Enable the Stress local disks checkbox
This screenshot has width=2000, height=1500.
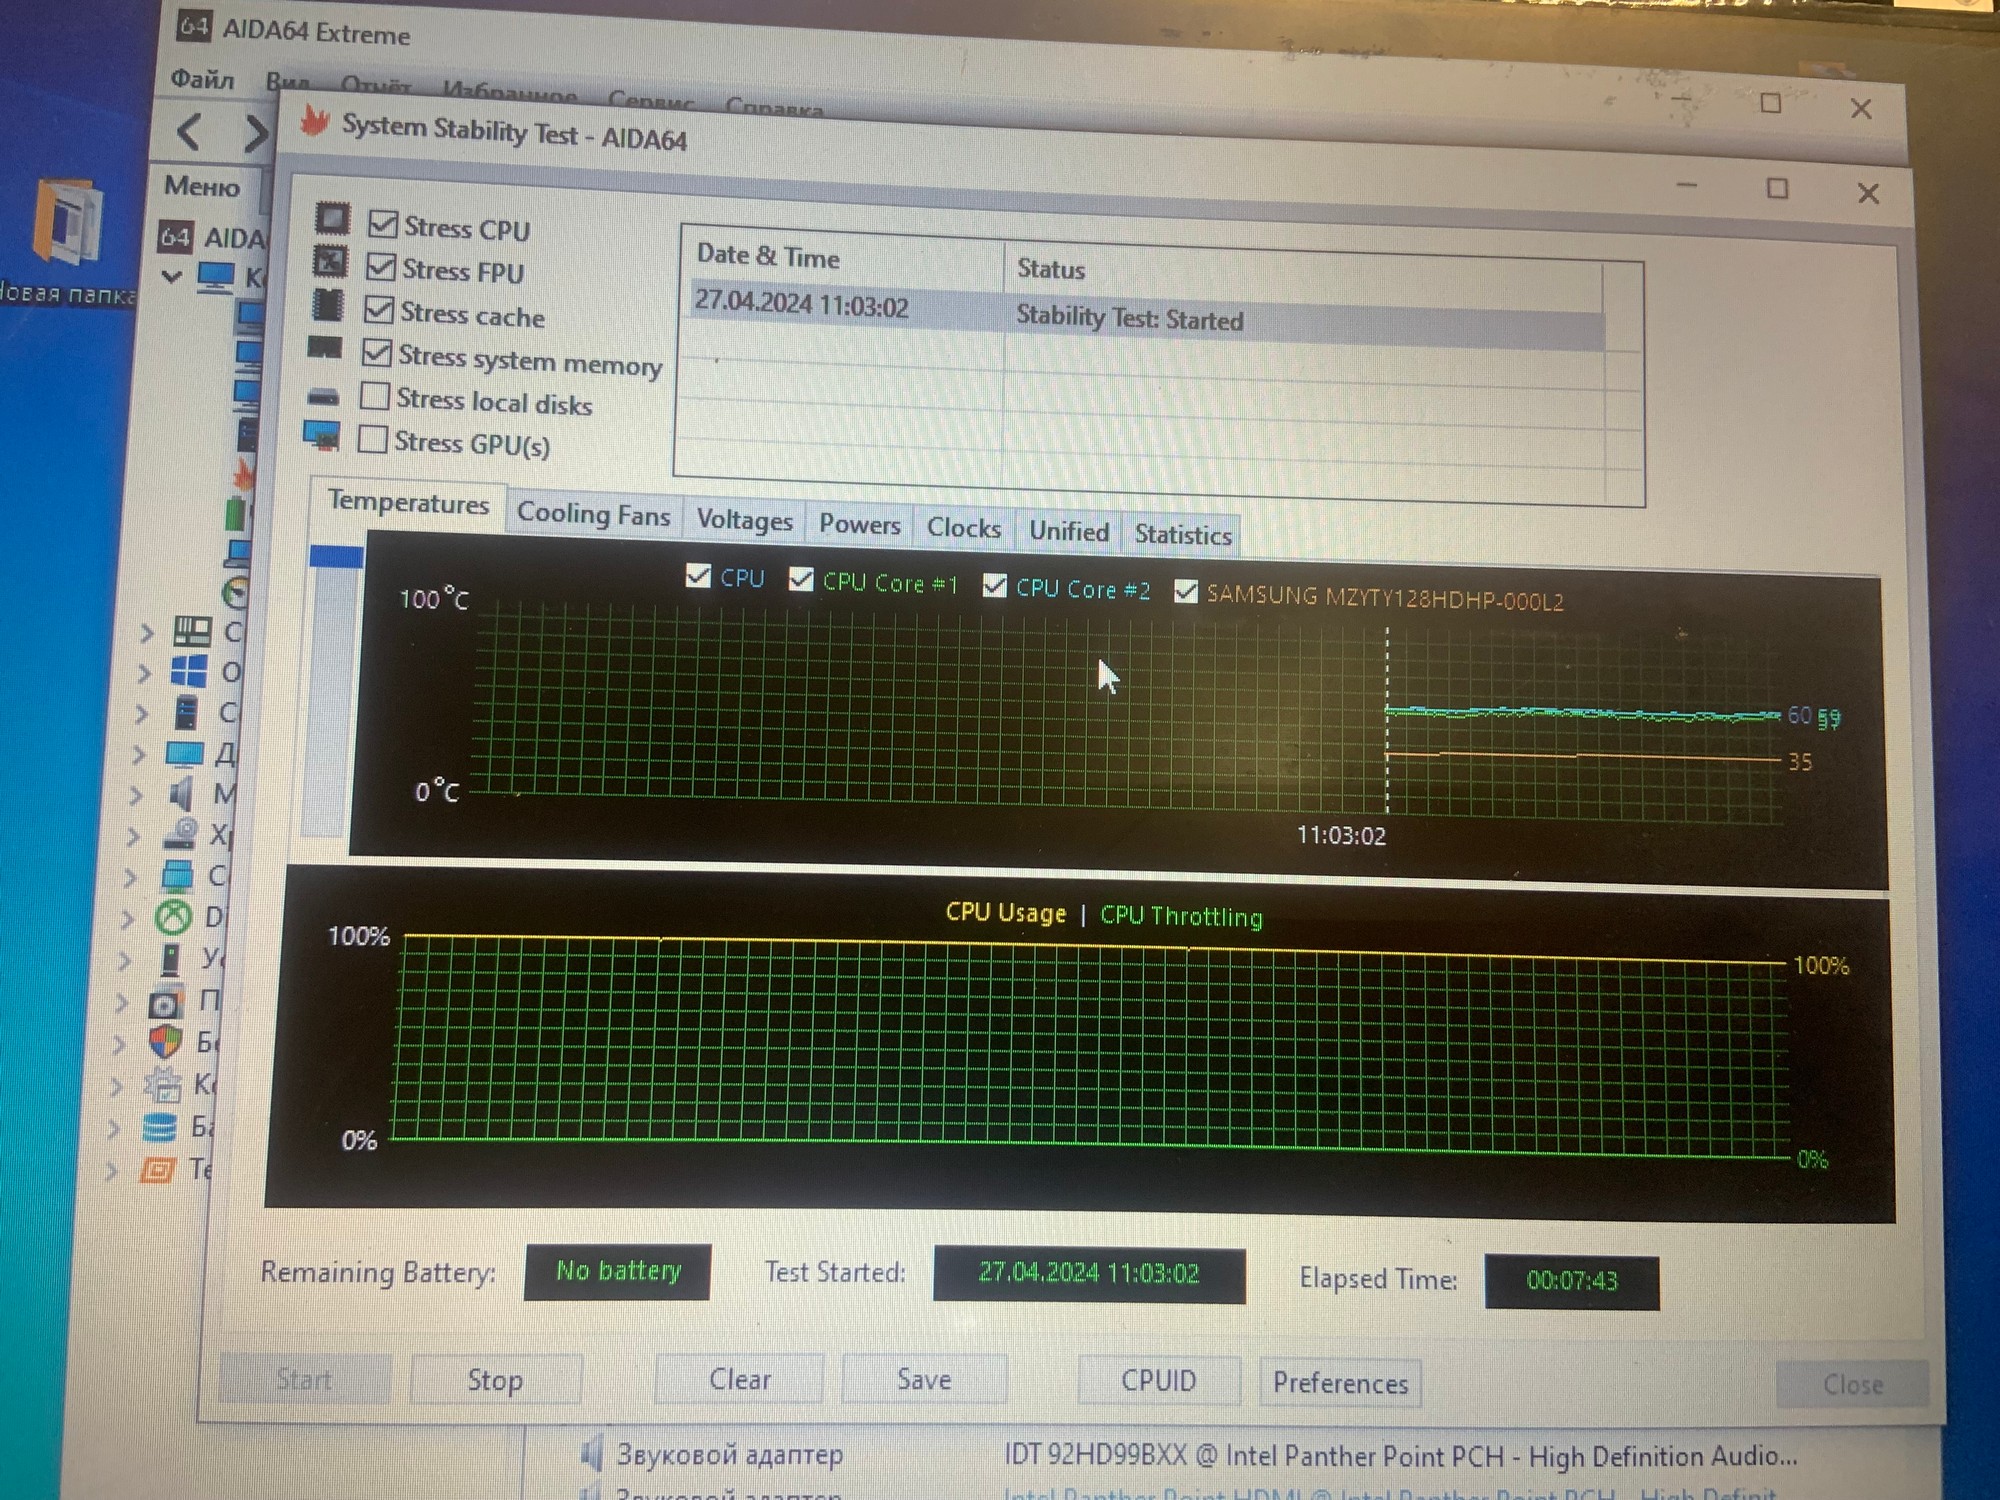(375, 396)
